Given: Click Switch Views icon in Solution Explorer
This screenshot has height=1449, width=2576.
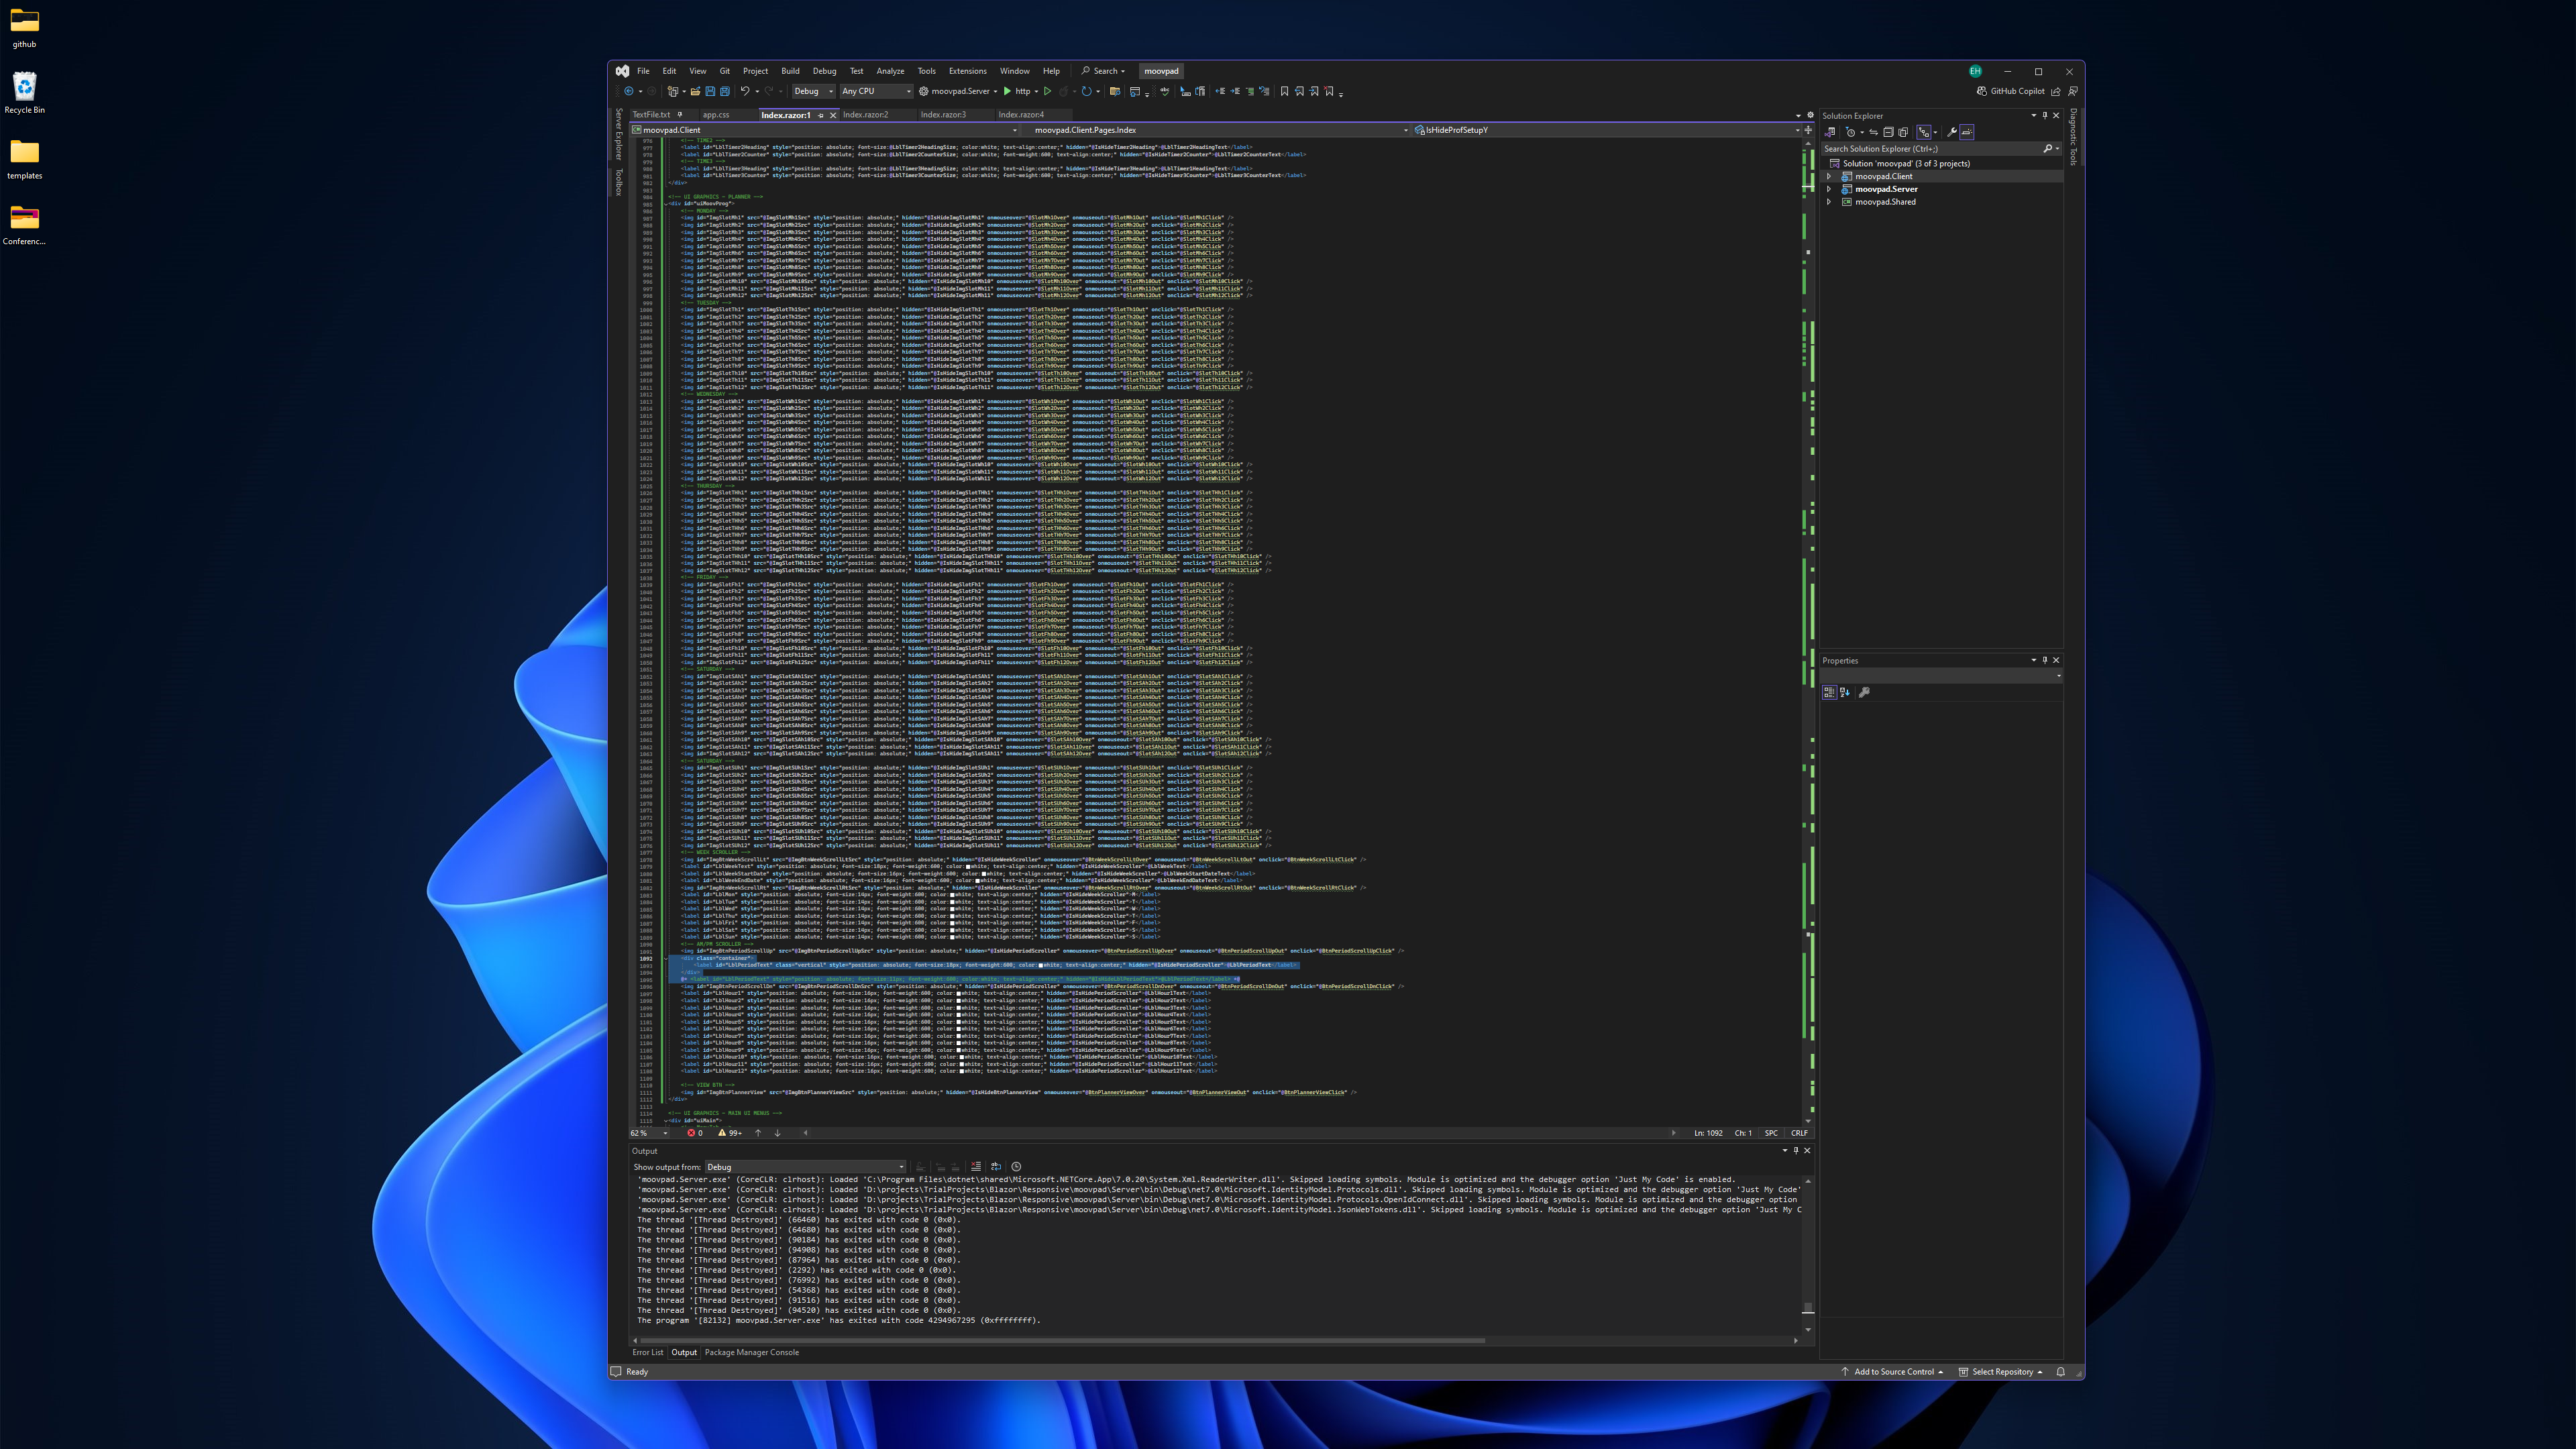Looking at the screenshot, I should (1830, 132).
